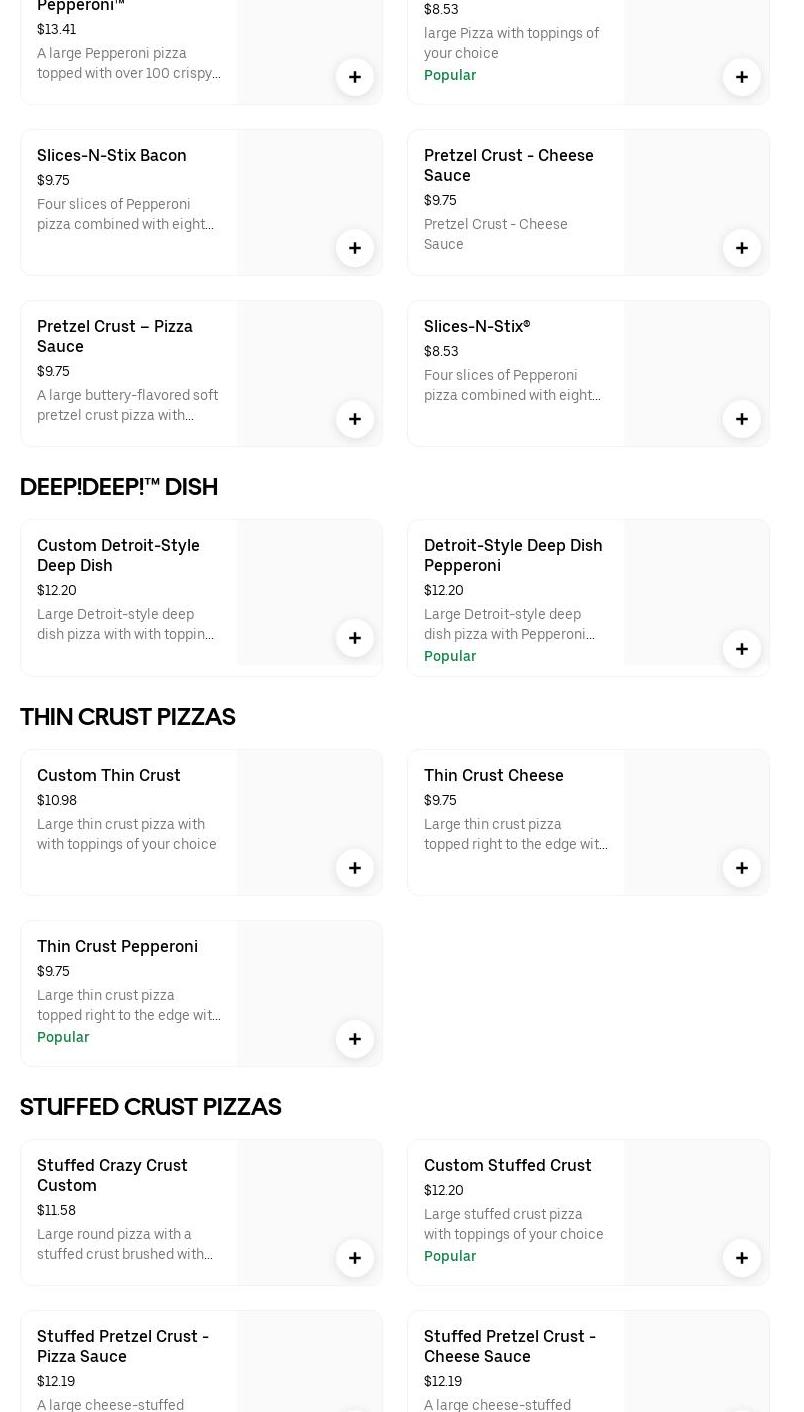Add Pretzel Crust - Cheese Sauce item

click(742, 248)
